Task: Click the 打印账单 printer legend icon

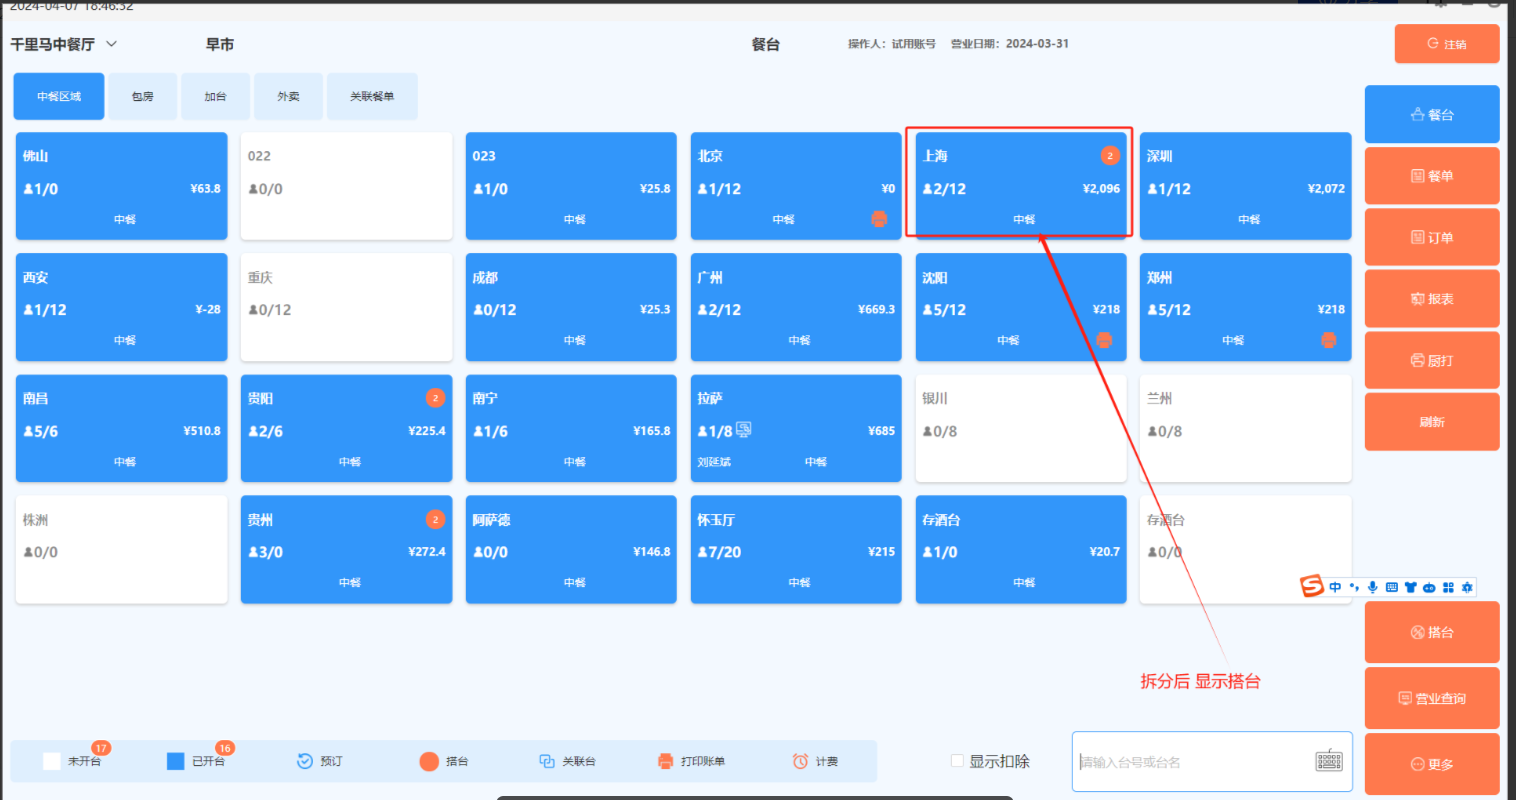Action: click(665, 761)
